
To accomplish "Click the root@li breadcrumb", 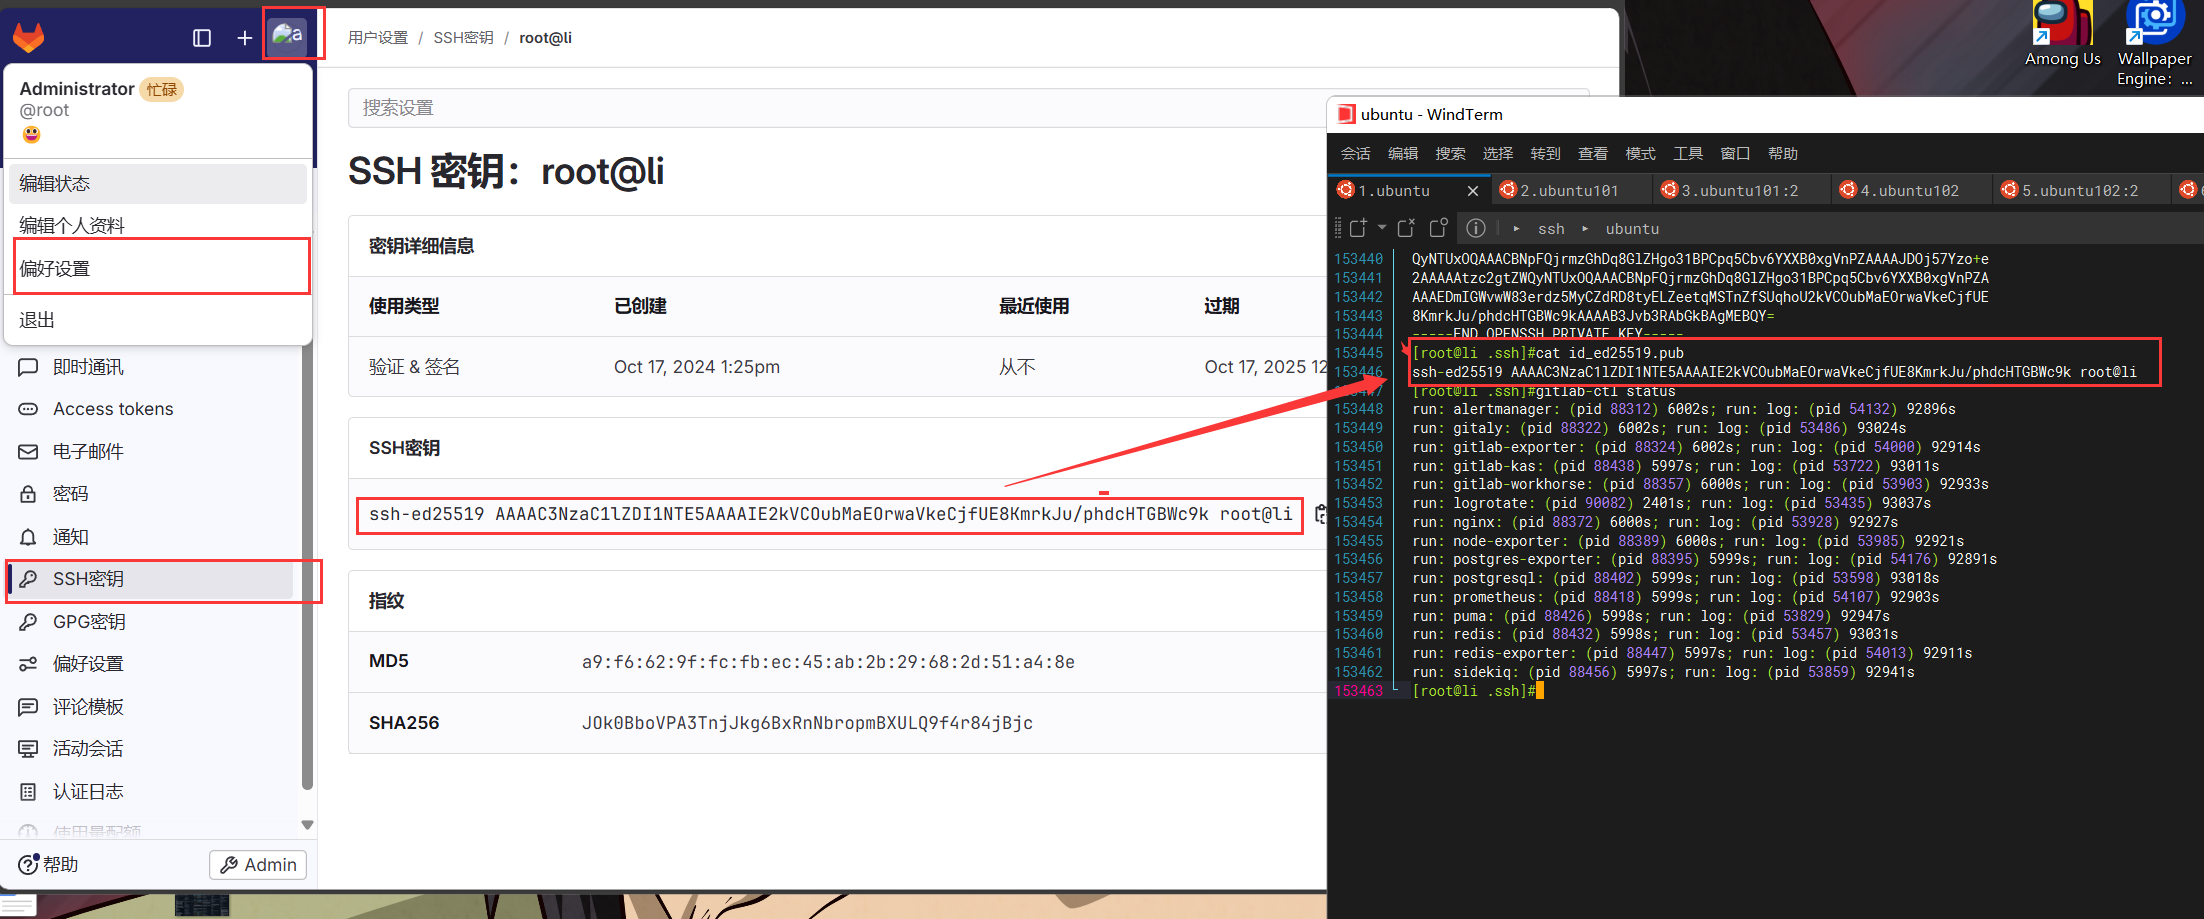I will (x=545, y=38).
